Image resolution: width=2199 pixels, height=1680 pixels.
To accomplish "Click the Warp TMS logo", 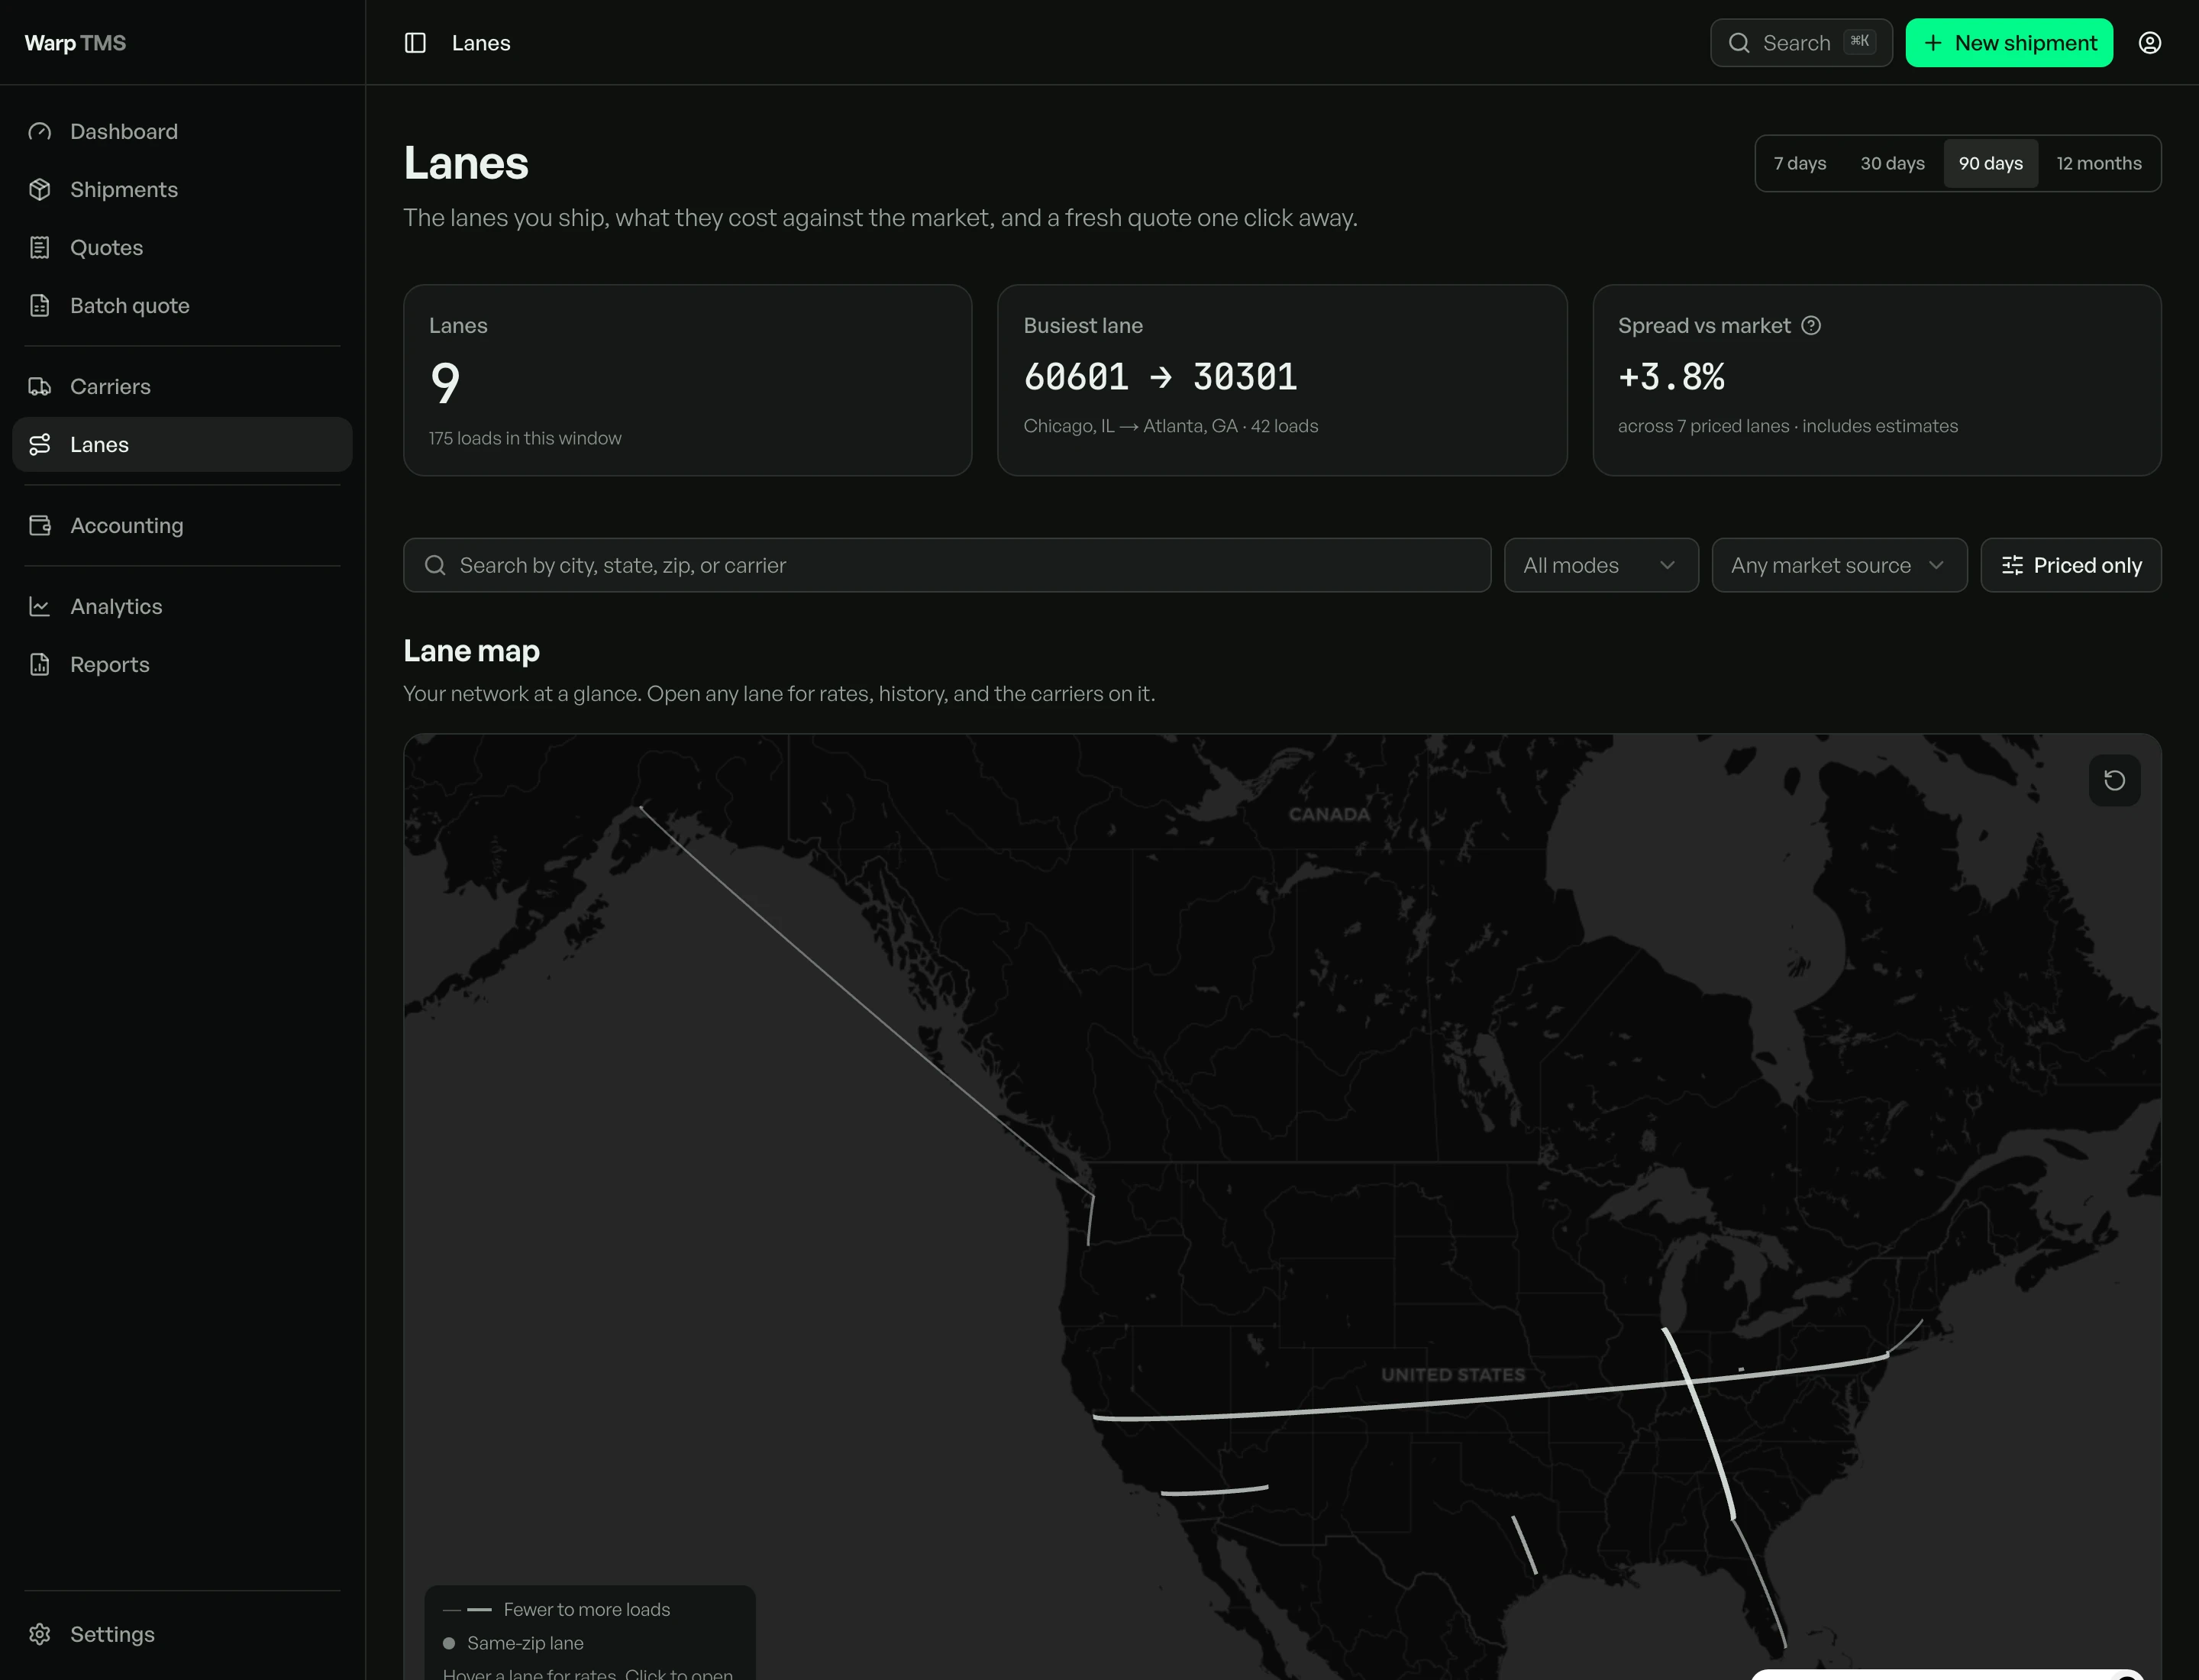I will pyautogui.click(x=75, y=43).
